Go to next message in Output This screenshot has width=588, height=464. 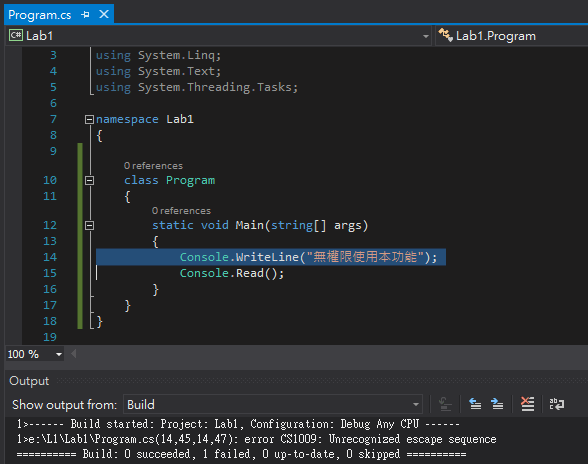(497, 404)
